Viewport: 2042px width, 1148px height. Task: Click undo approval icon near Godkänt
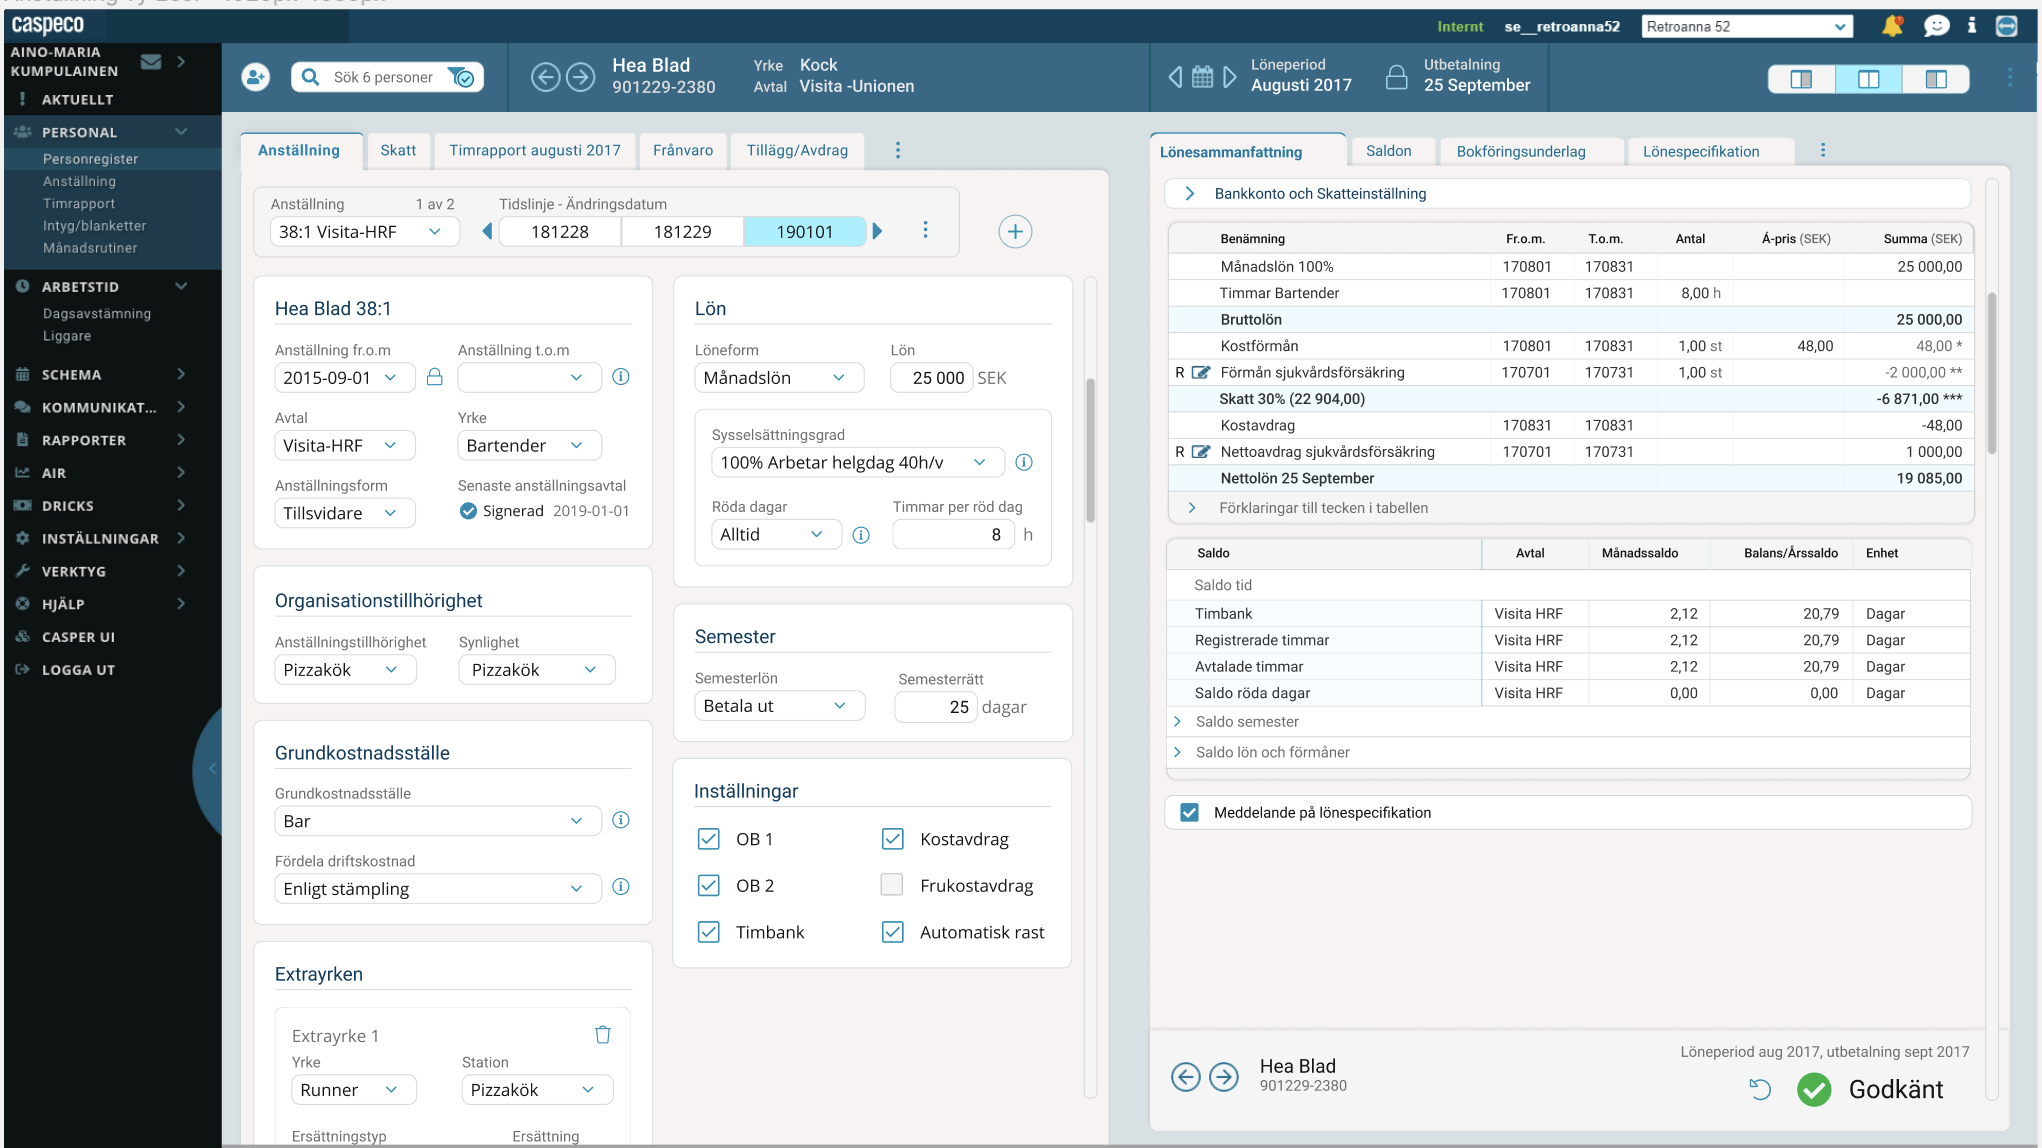click(1760, 1089)
